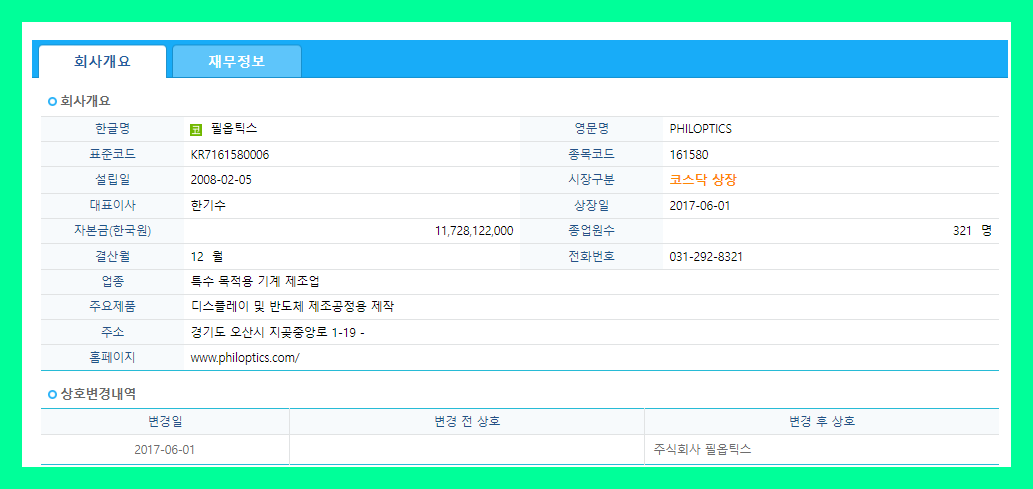
Task: Click the 업종 field label
Action: (112, 281)
